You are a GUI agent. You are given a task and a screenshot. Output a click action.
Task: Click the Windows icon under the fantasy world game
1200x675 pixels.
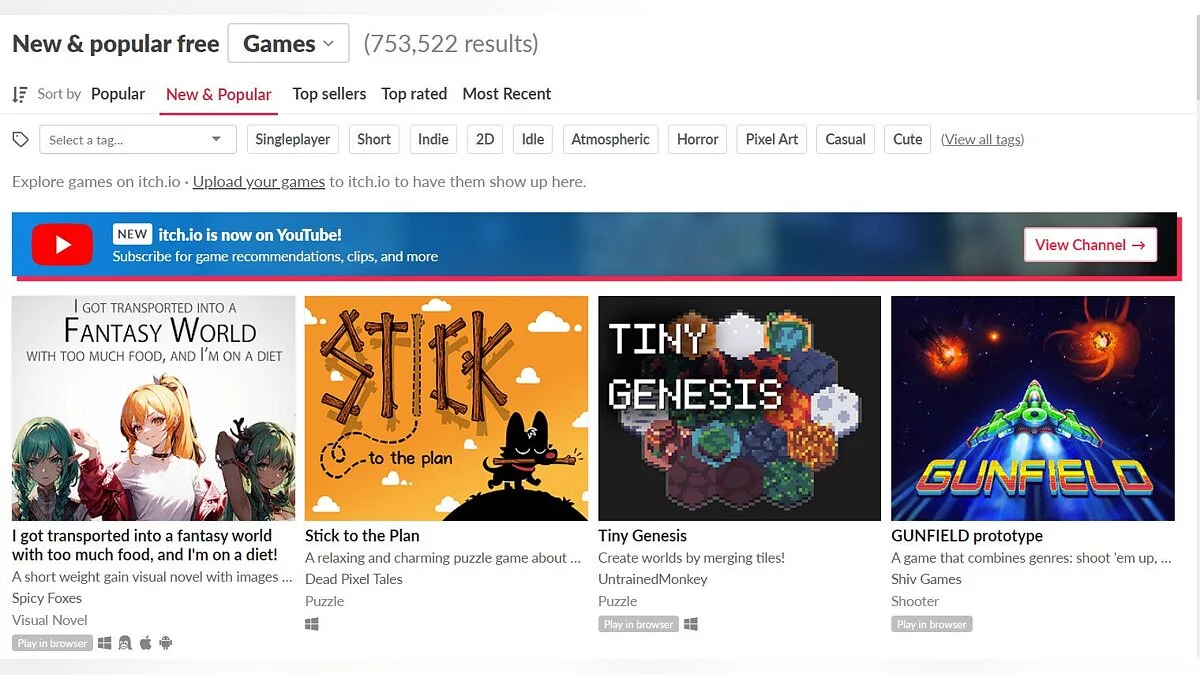(x=105, y=643)
